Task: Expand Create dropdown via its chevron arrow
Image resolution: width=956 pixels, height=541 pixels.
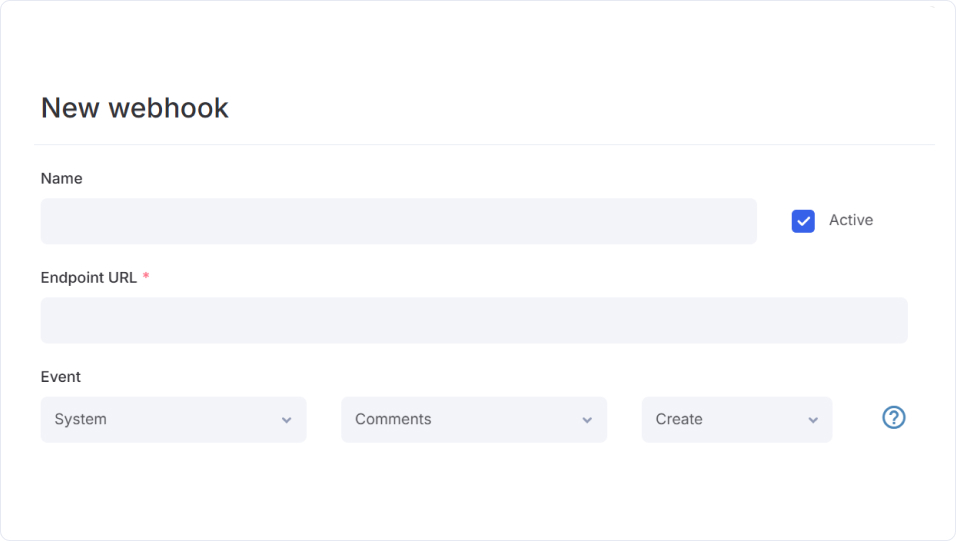Action: [813, 420]
